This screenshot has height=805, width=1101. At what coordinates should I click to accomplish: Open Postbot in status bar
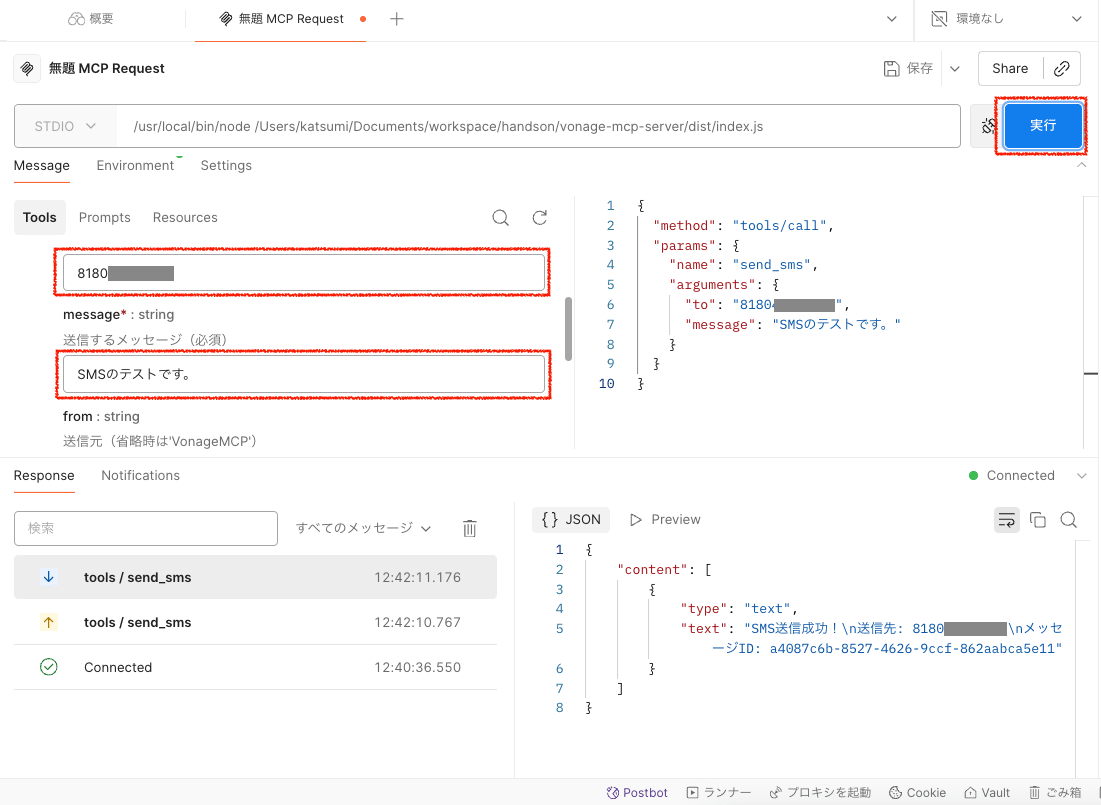tap(638, 792)
